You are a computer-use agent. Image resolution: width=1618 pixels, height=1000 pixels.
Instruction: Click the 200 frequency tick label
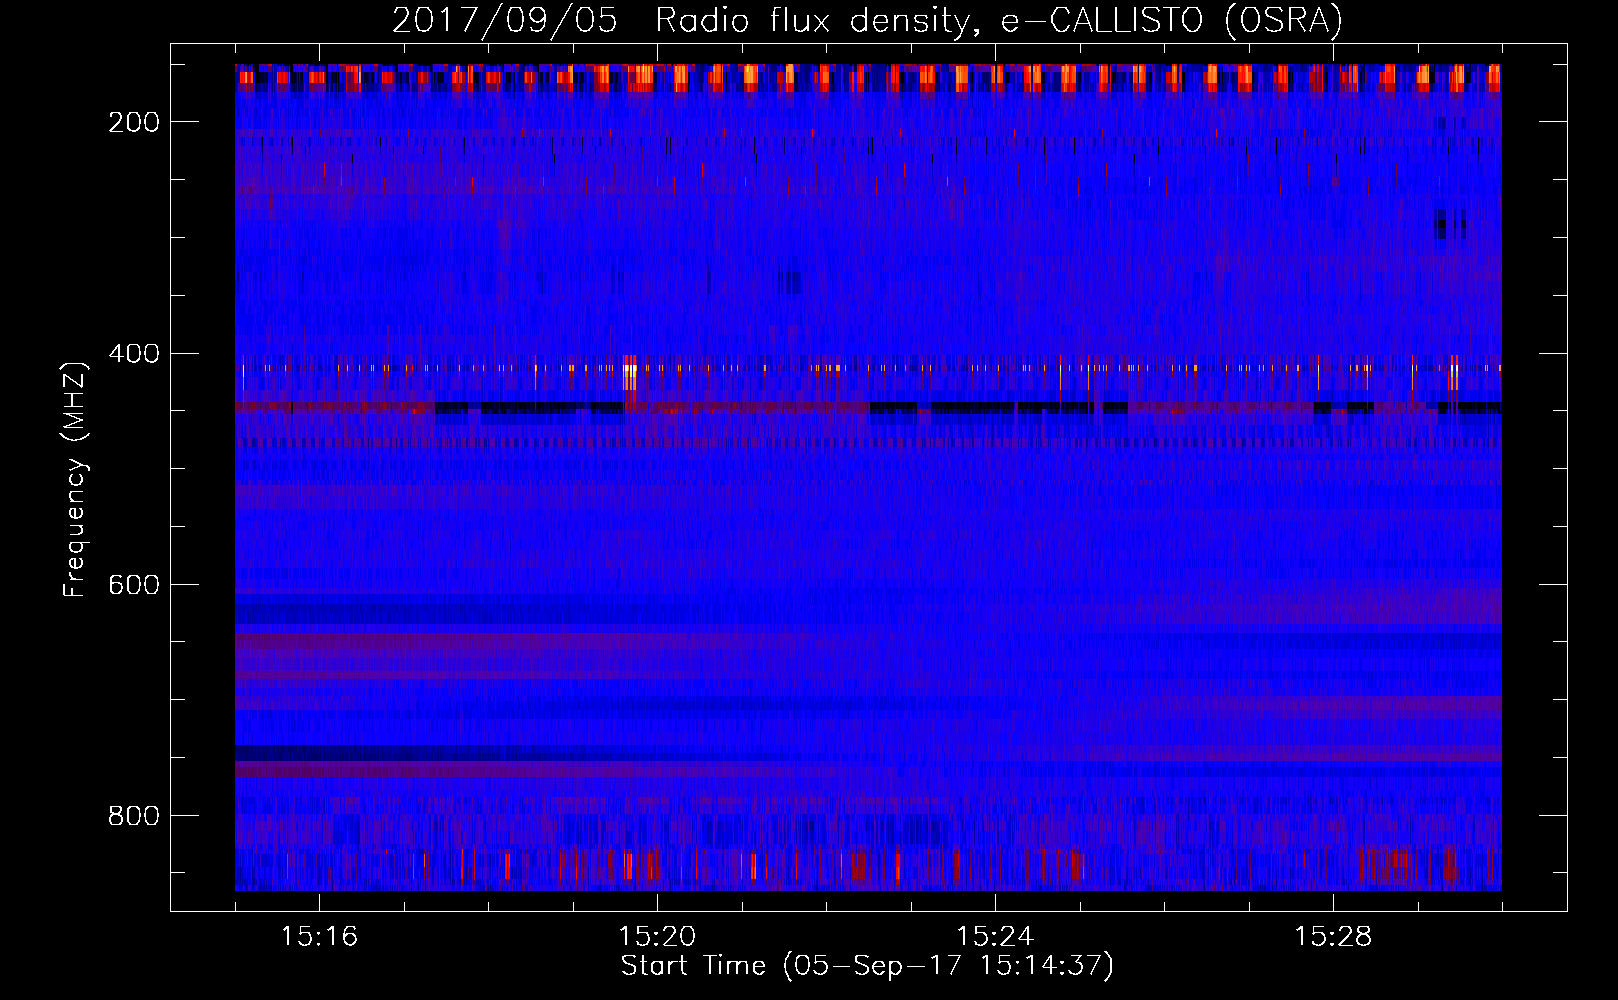[134, 122]
